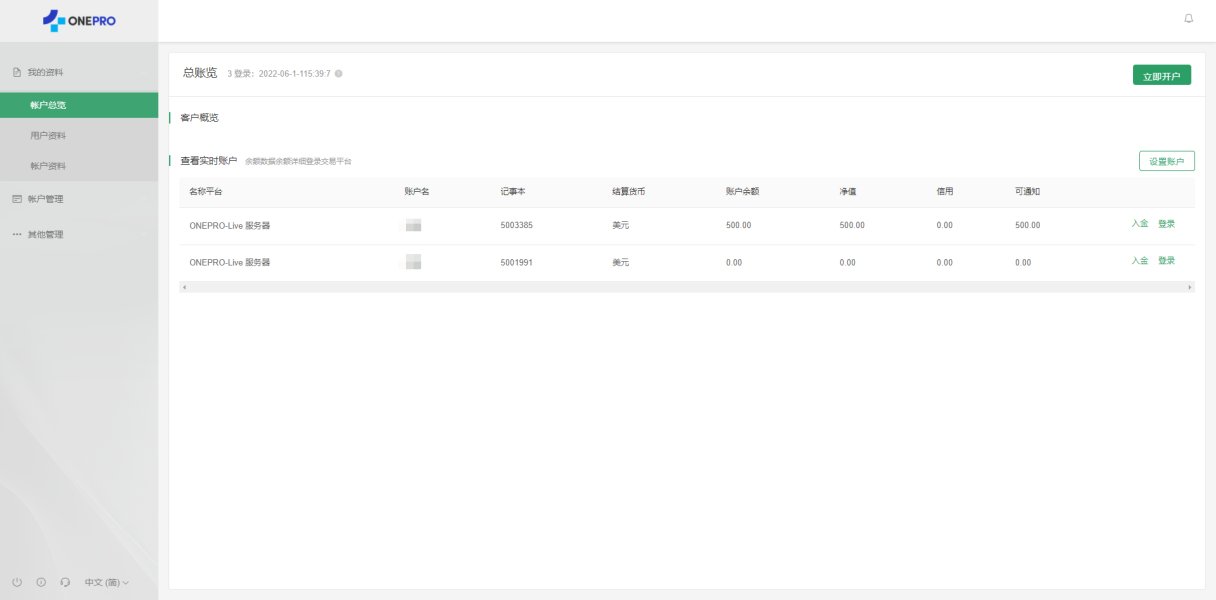Expand the 其他管理 menu section
This screenshot has width=1216, height=600.
[79, 234]
